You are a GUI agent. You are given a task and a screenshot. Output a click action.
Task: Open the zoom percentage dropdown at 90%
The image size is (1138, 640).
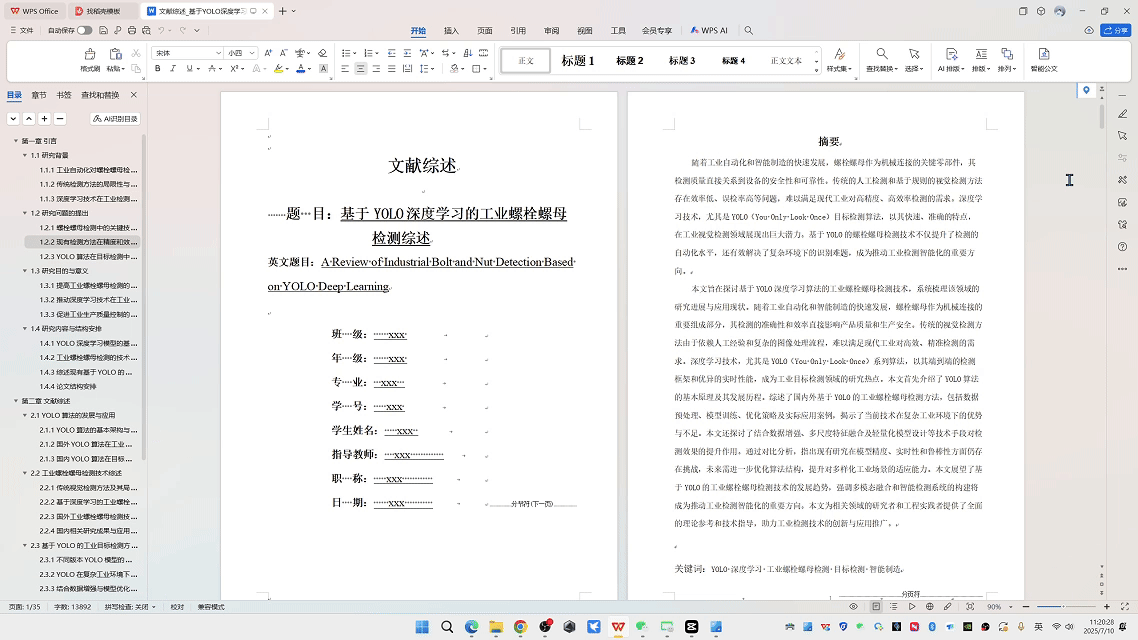pos(1008,607)
